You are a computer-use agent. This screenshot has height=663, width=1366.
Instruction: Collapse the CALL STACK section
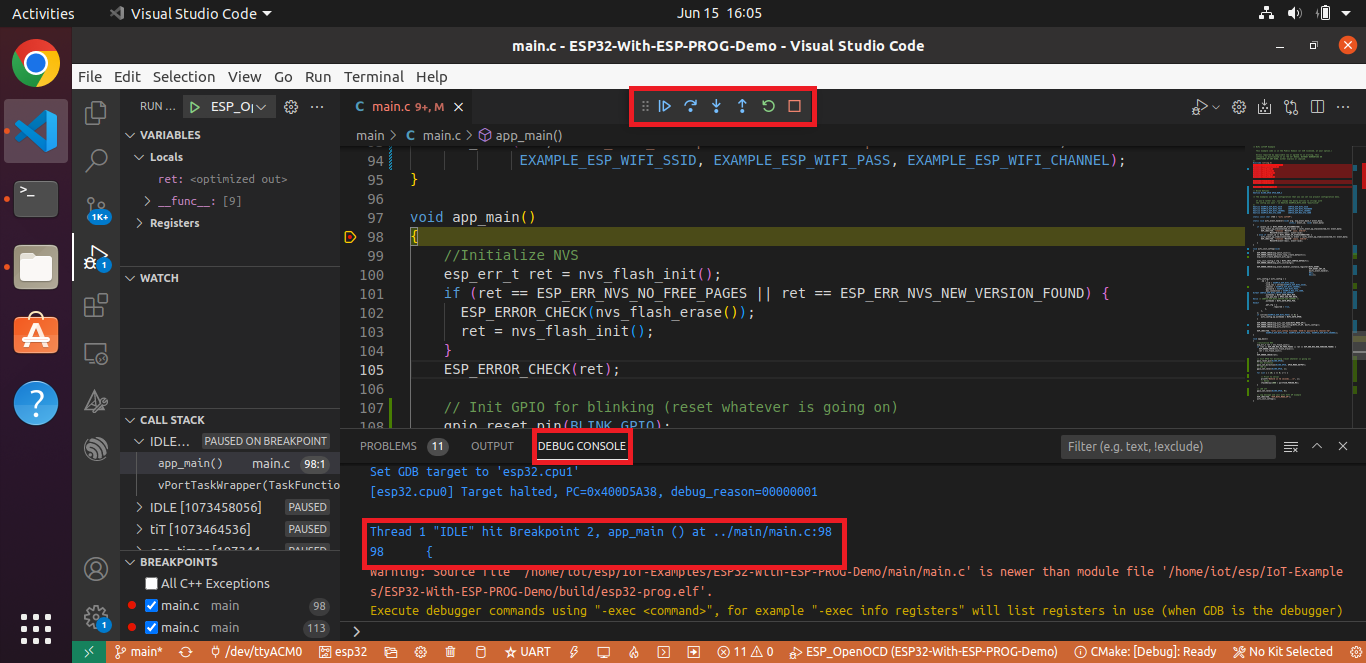pos(230,420)
